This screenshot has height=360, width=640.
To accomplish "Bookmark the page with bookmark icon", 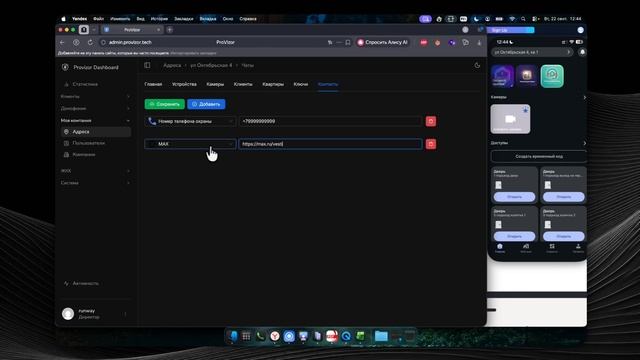I will coord(348,42).
